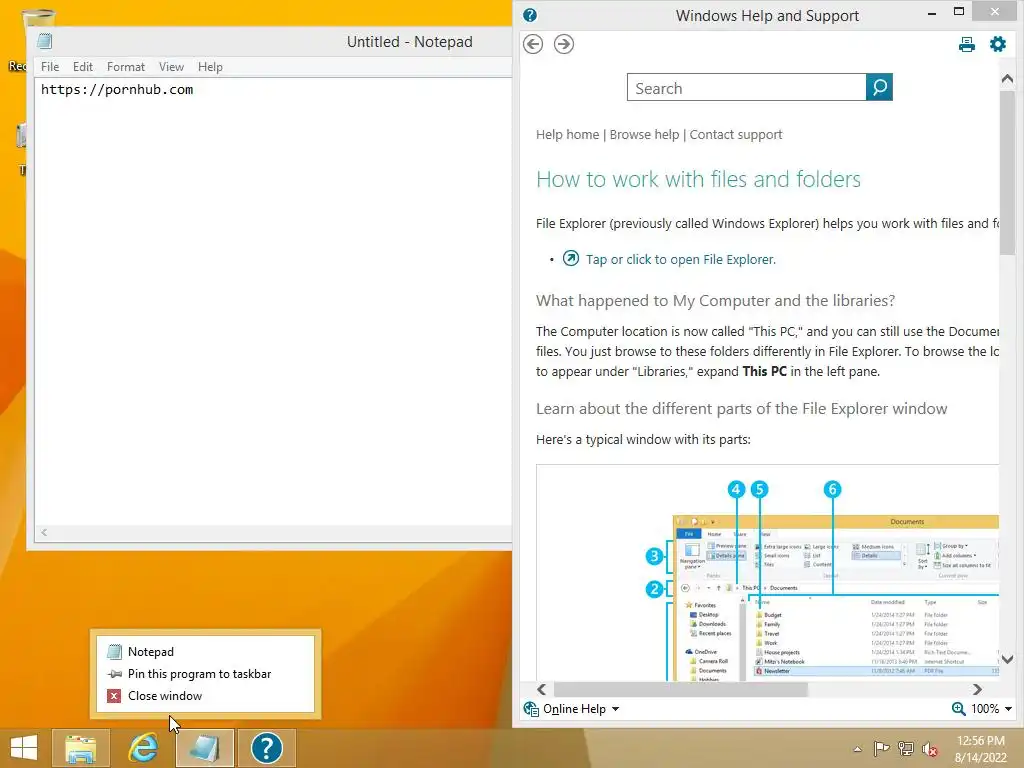Open Help and Support settings via the gear icon
Screen dimensions: 1024x768
[998, 44]
